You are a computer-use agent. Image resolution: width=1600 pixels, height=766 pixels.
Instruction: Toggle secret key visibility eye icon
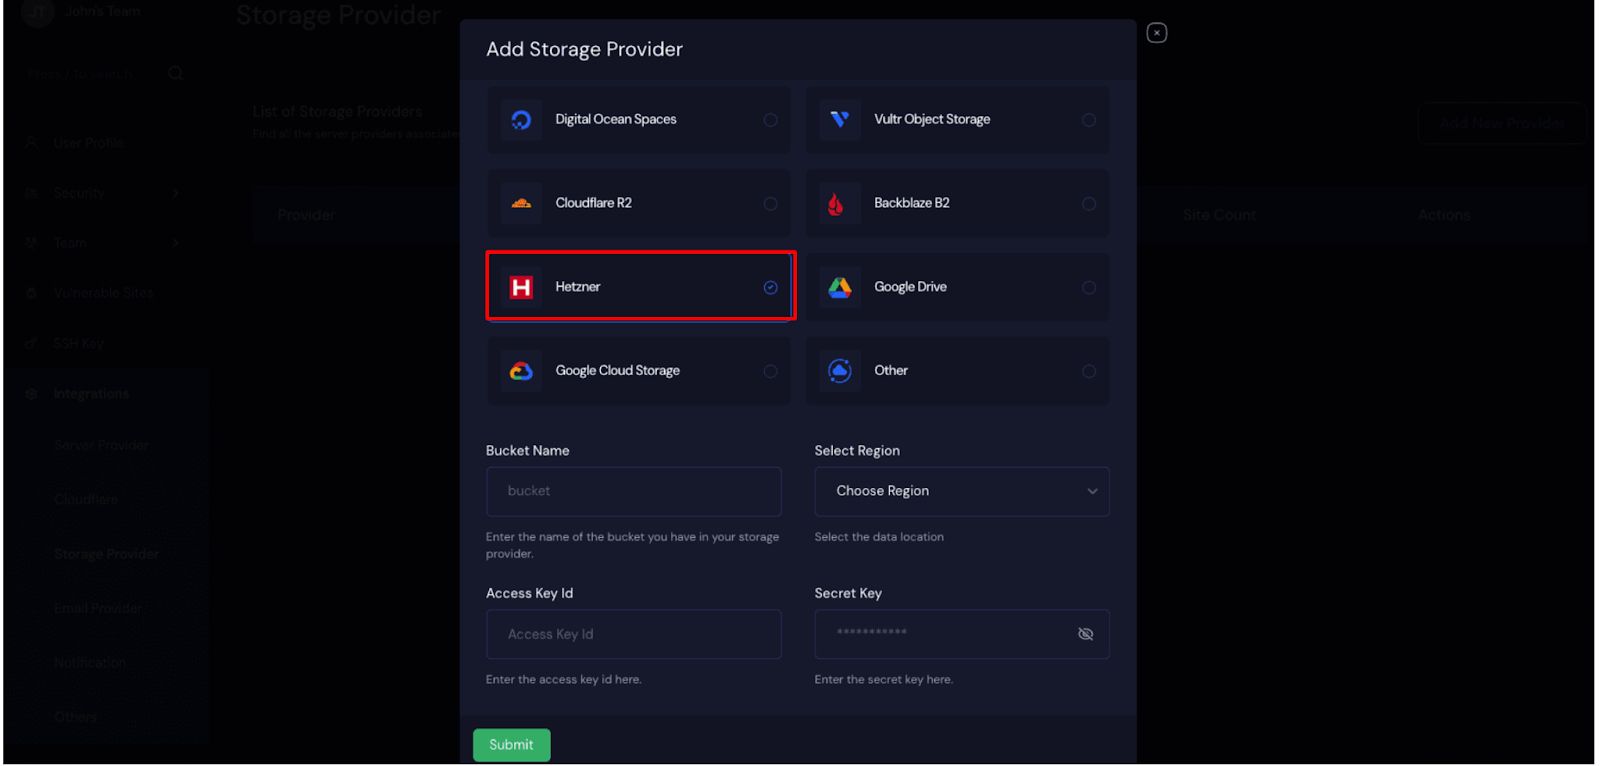1085,634
